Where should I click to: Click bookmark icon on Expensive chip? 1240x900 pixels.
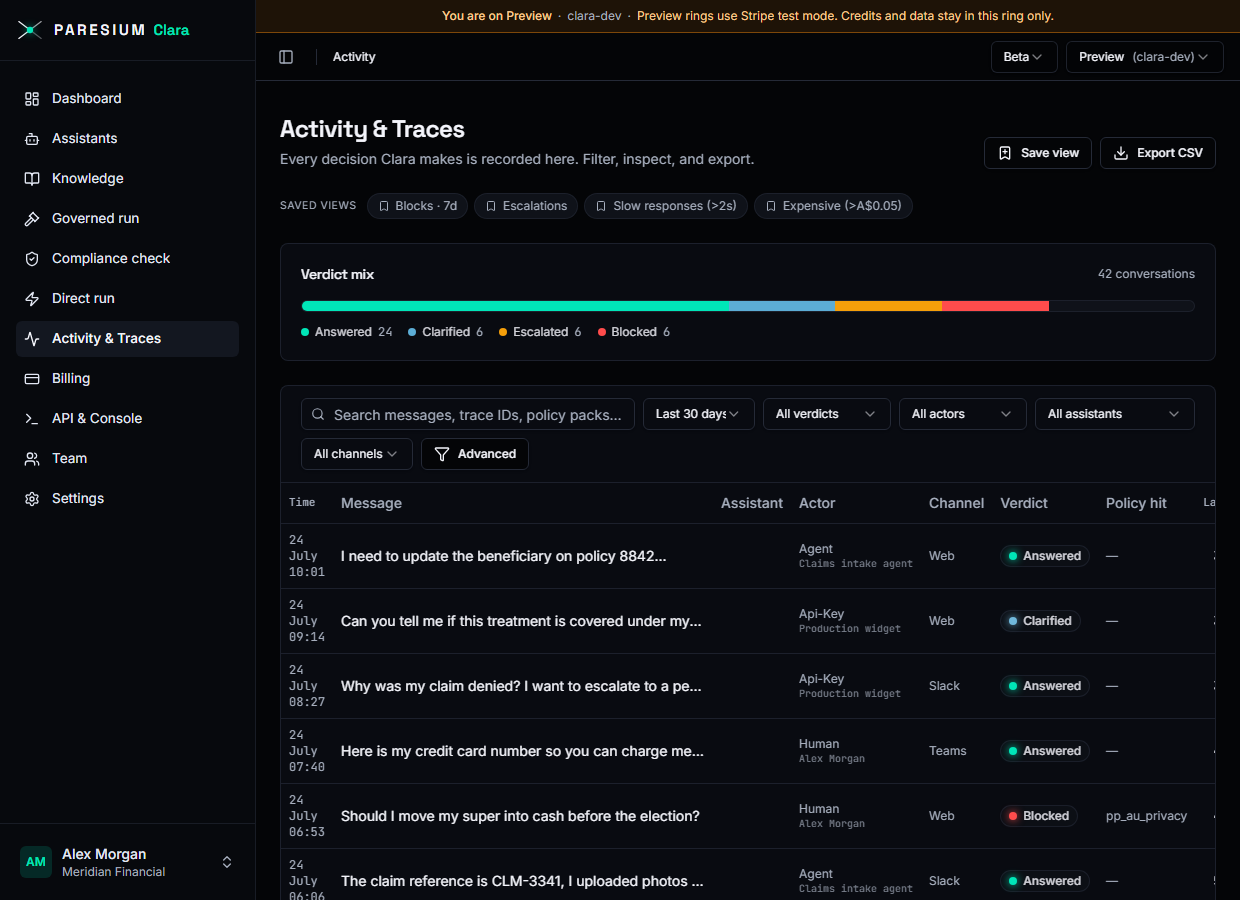pyautogui.click(x=771, y=206)
